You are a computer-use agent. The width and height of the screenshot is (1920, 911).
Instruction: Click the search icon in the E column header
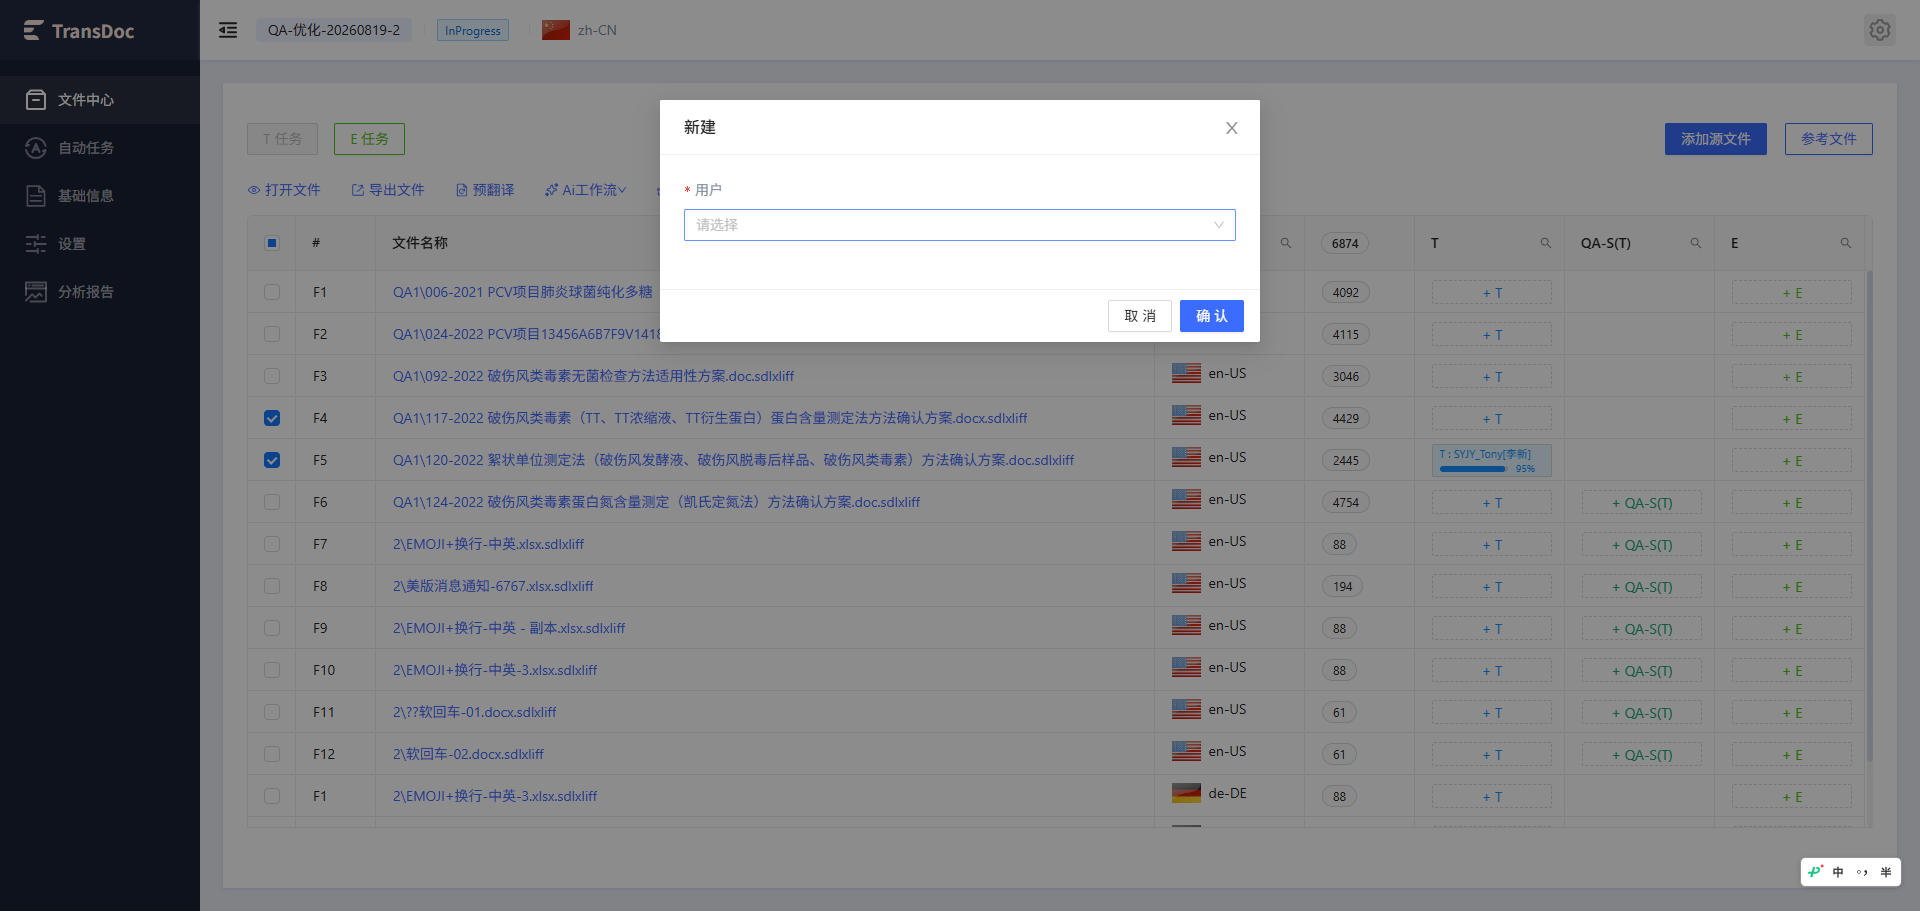point(1845,243)
